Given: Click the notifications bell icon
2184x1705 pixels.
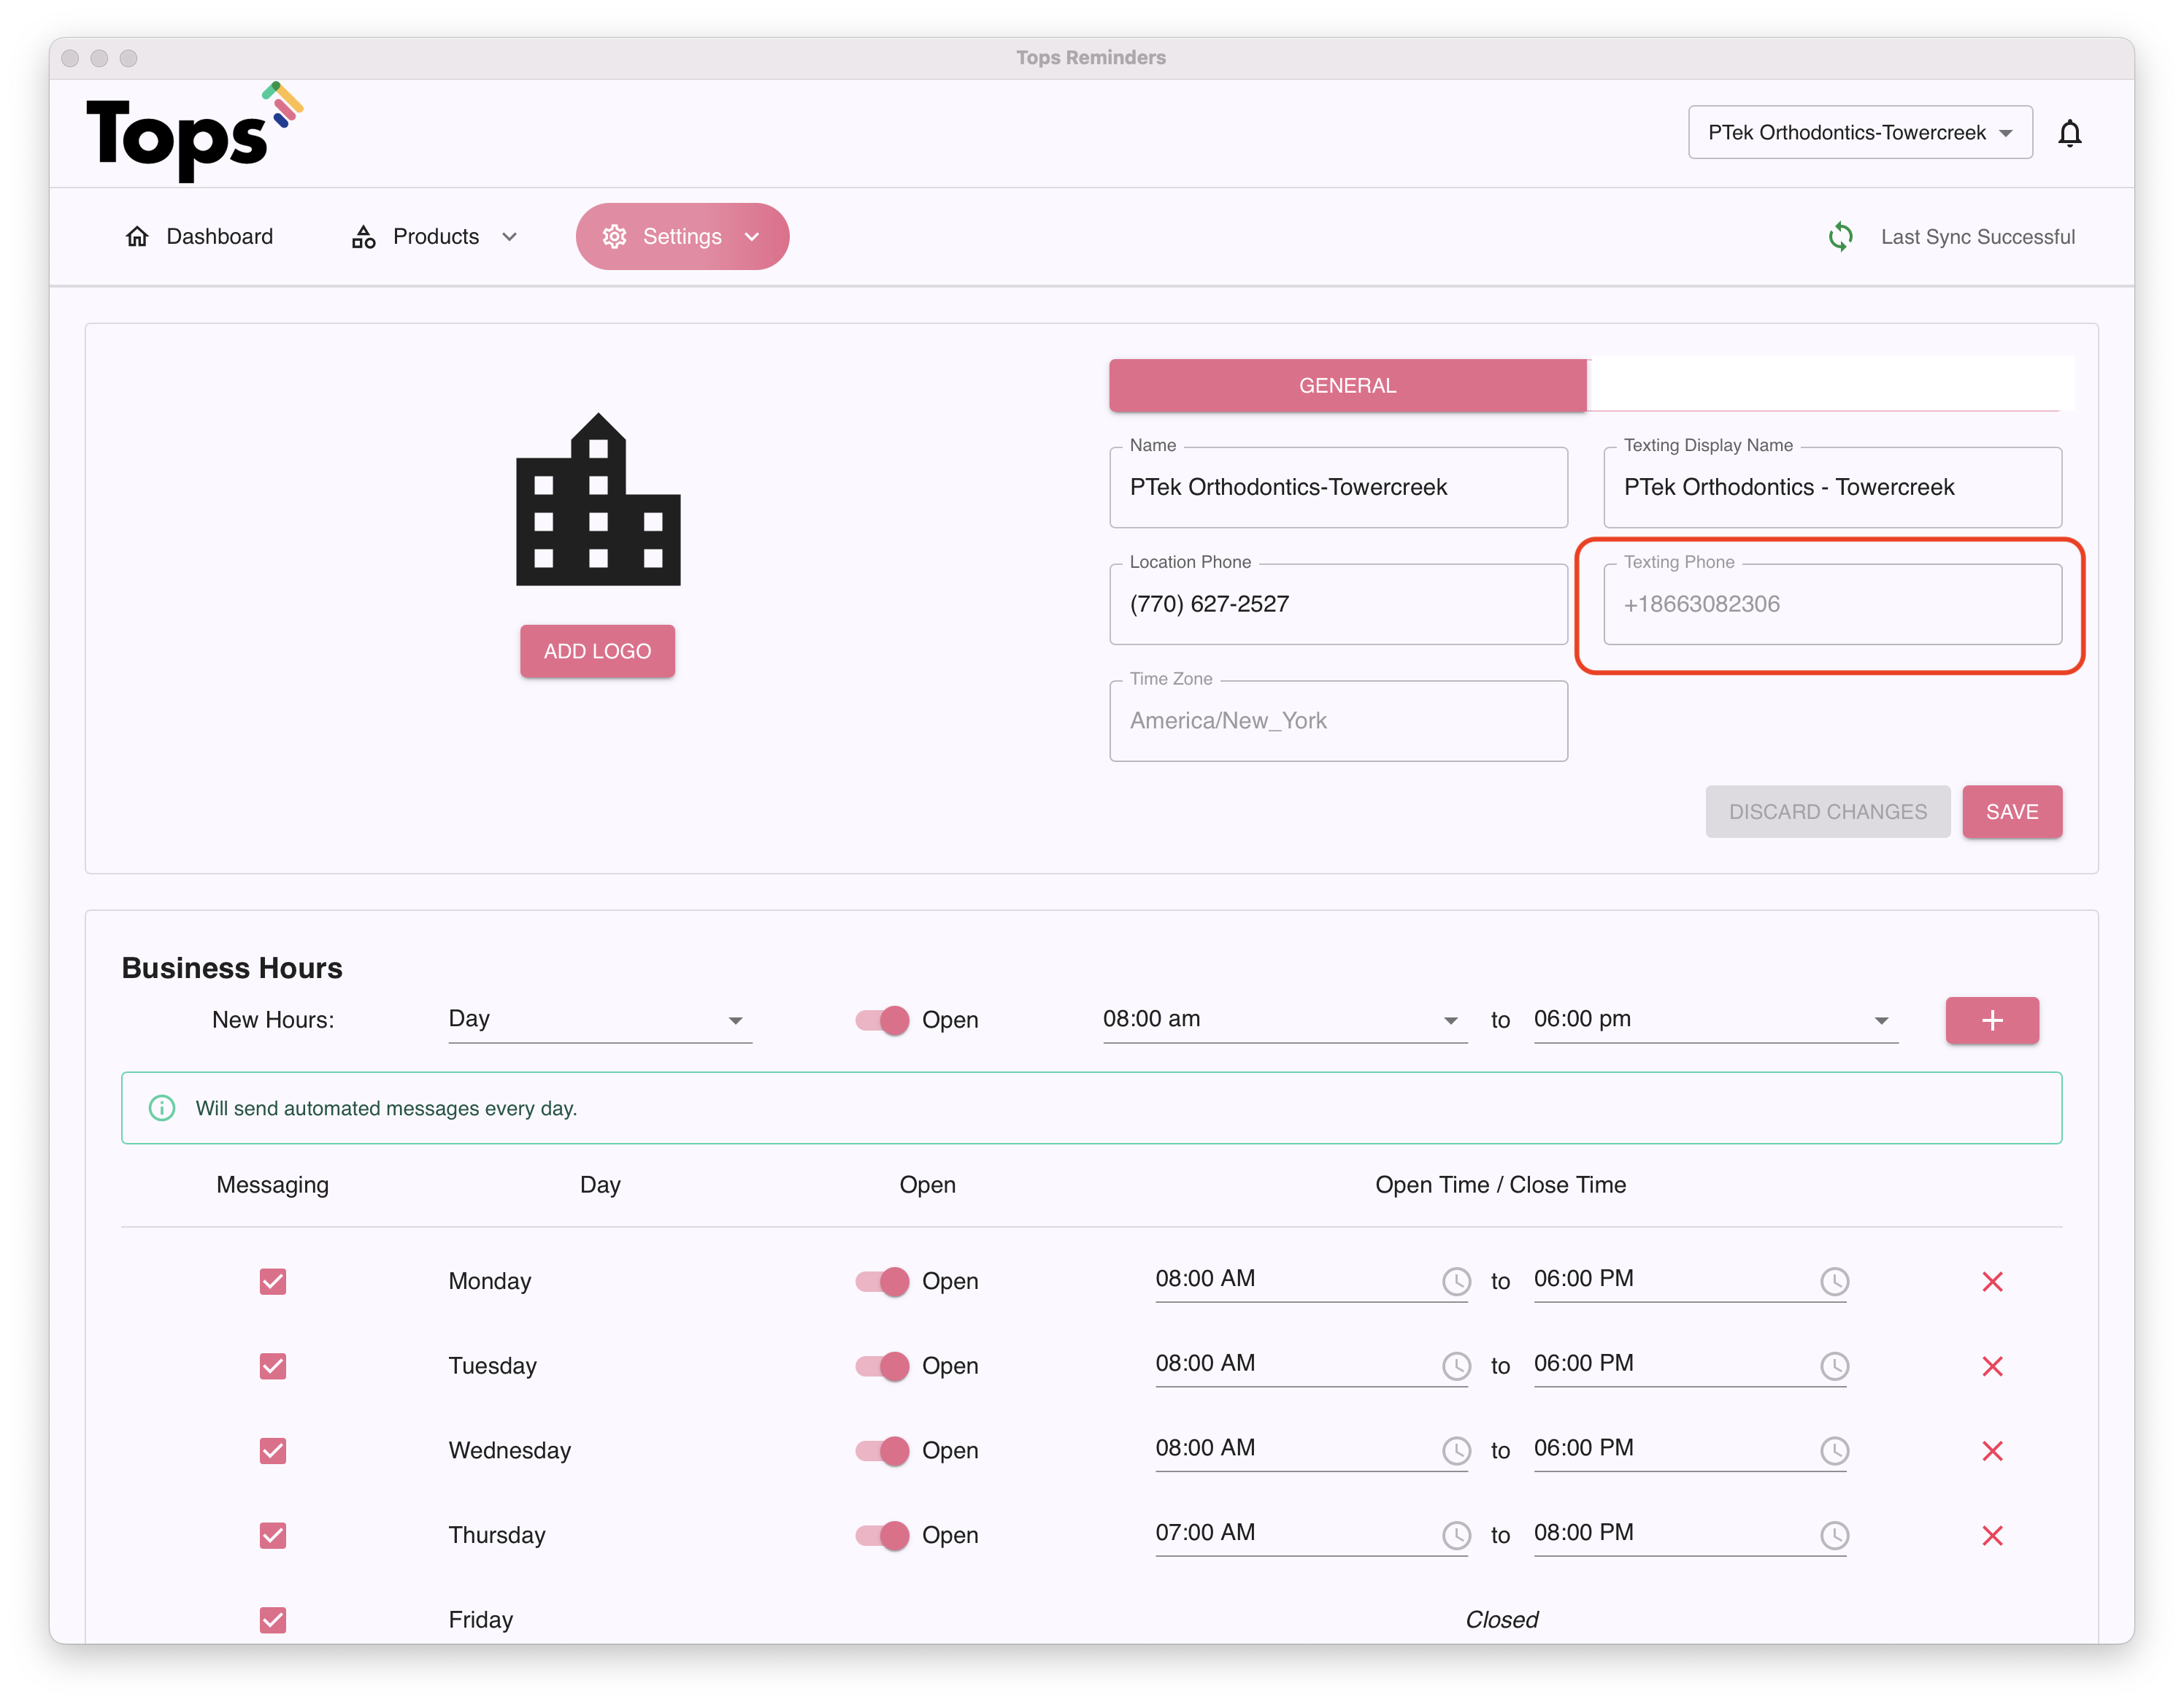Looking at the screenshot, I should coord(2069,133).
